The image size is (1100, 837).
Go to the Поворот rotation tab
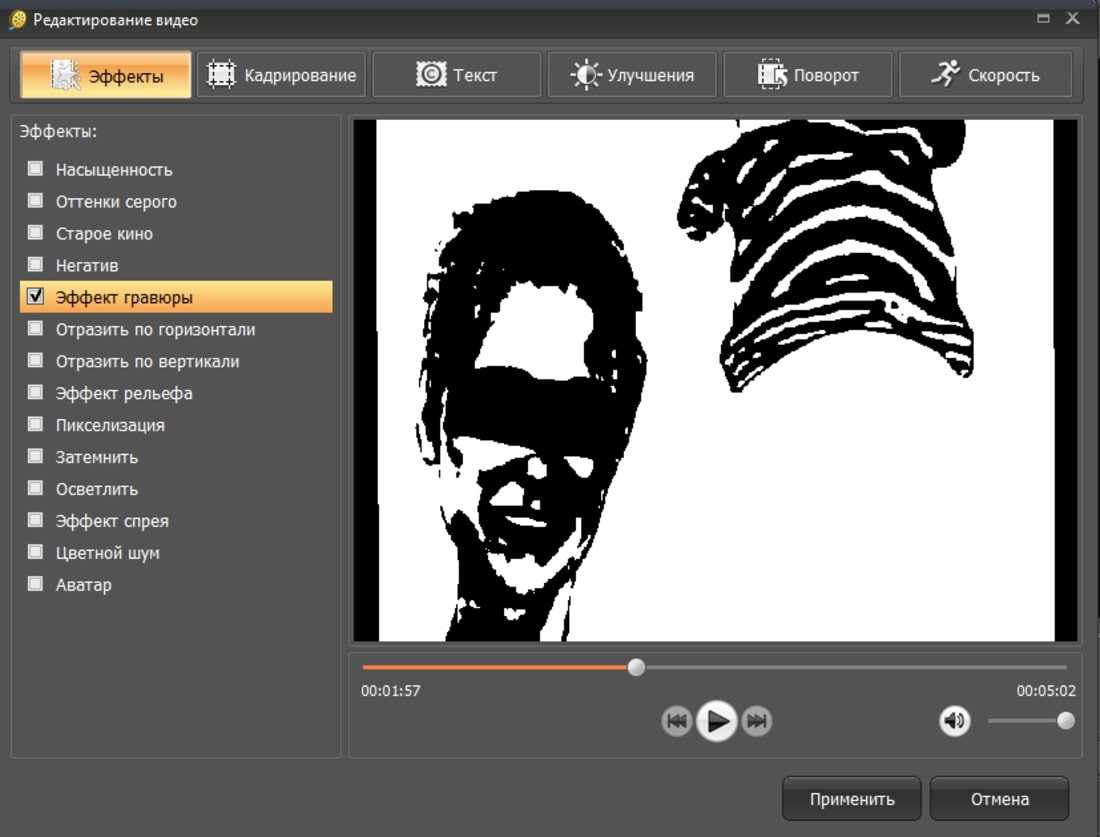pos(808,75)
